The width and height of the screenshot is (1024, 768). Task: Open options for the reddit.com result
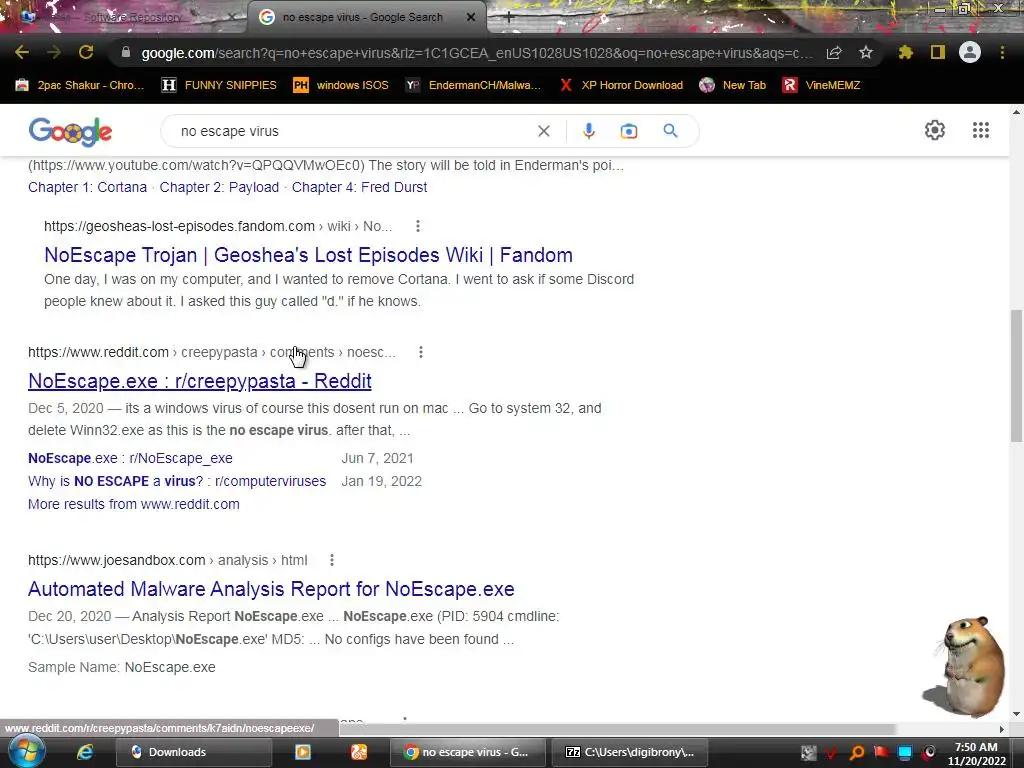(421, 352)
